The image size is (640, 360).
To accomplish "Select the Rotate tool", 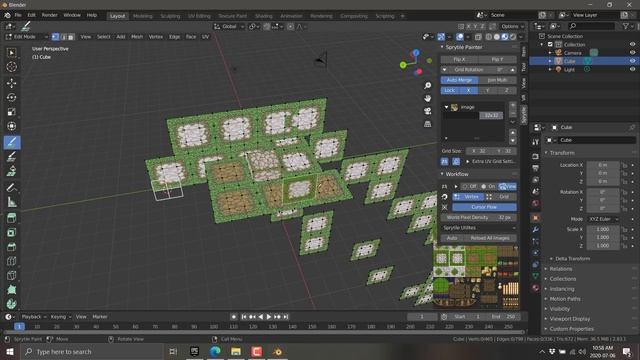I will click(11, 98).
